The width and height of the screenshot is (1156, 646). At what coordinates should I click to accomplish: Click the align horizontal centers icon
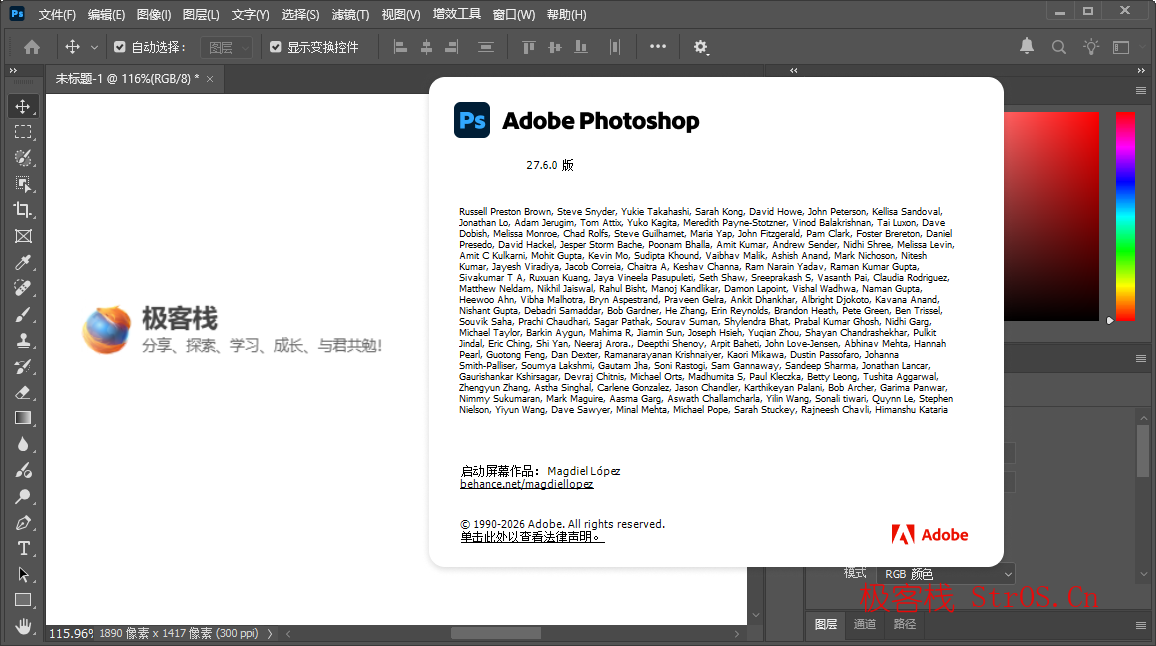(426, 47)
